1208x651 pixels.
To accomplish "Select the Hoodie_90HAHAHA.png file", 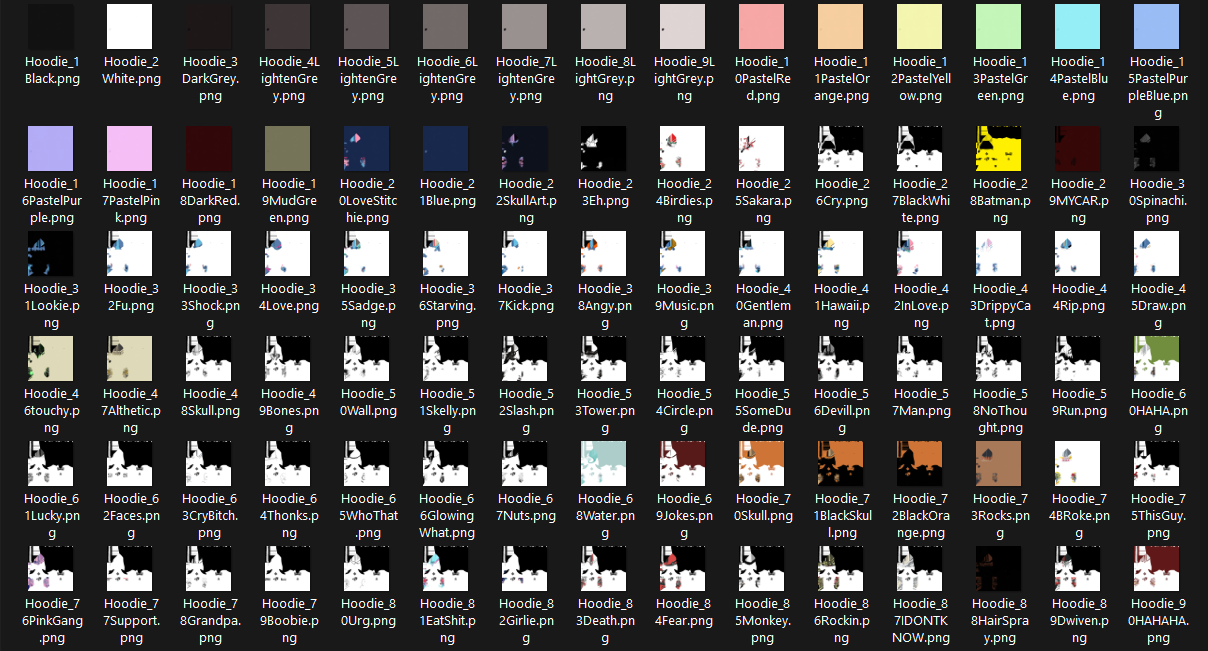I will pyautogui.click(x=1155, y=570).
